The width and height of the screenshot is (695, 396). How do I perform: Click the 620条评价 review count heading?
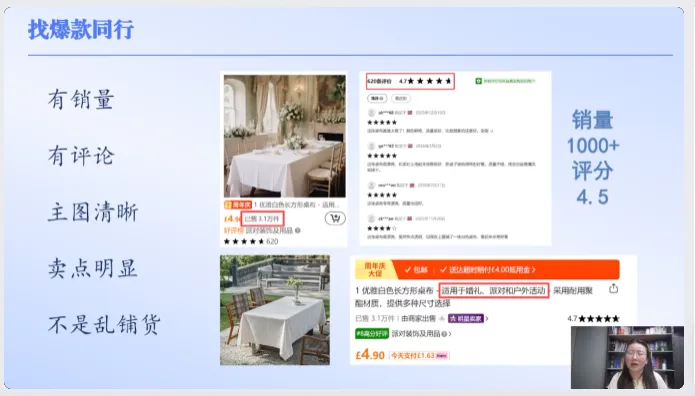click(x=380, y=81)
